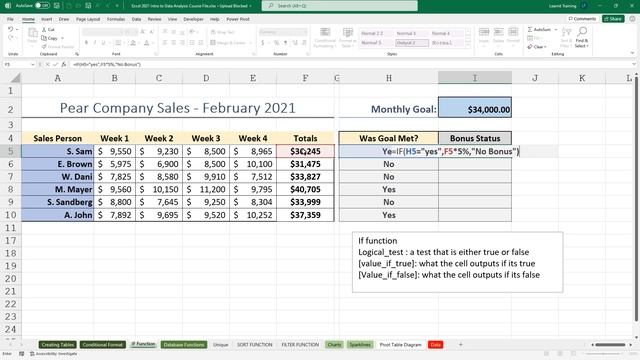The image size is (640, 360).
Task: Open the File menu
Action: 10,19
